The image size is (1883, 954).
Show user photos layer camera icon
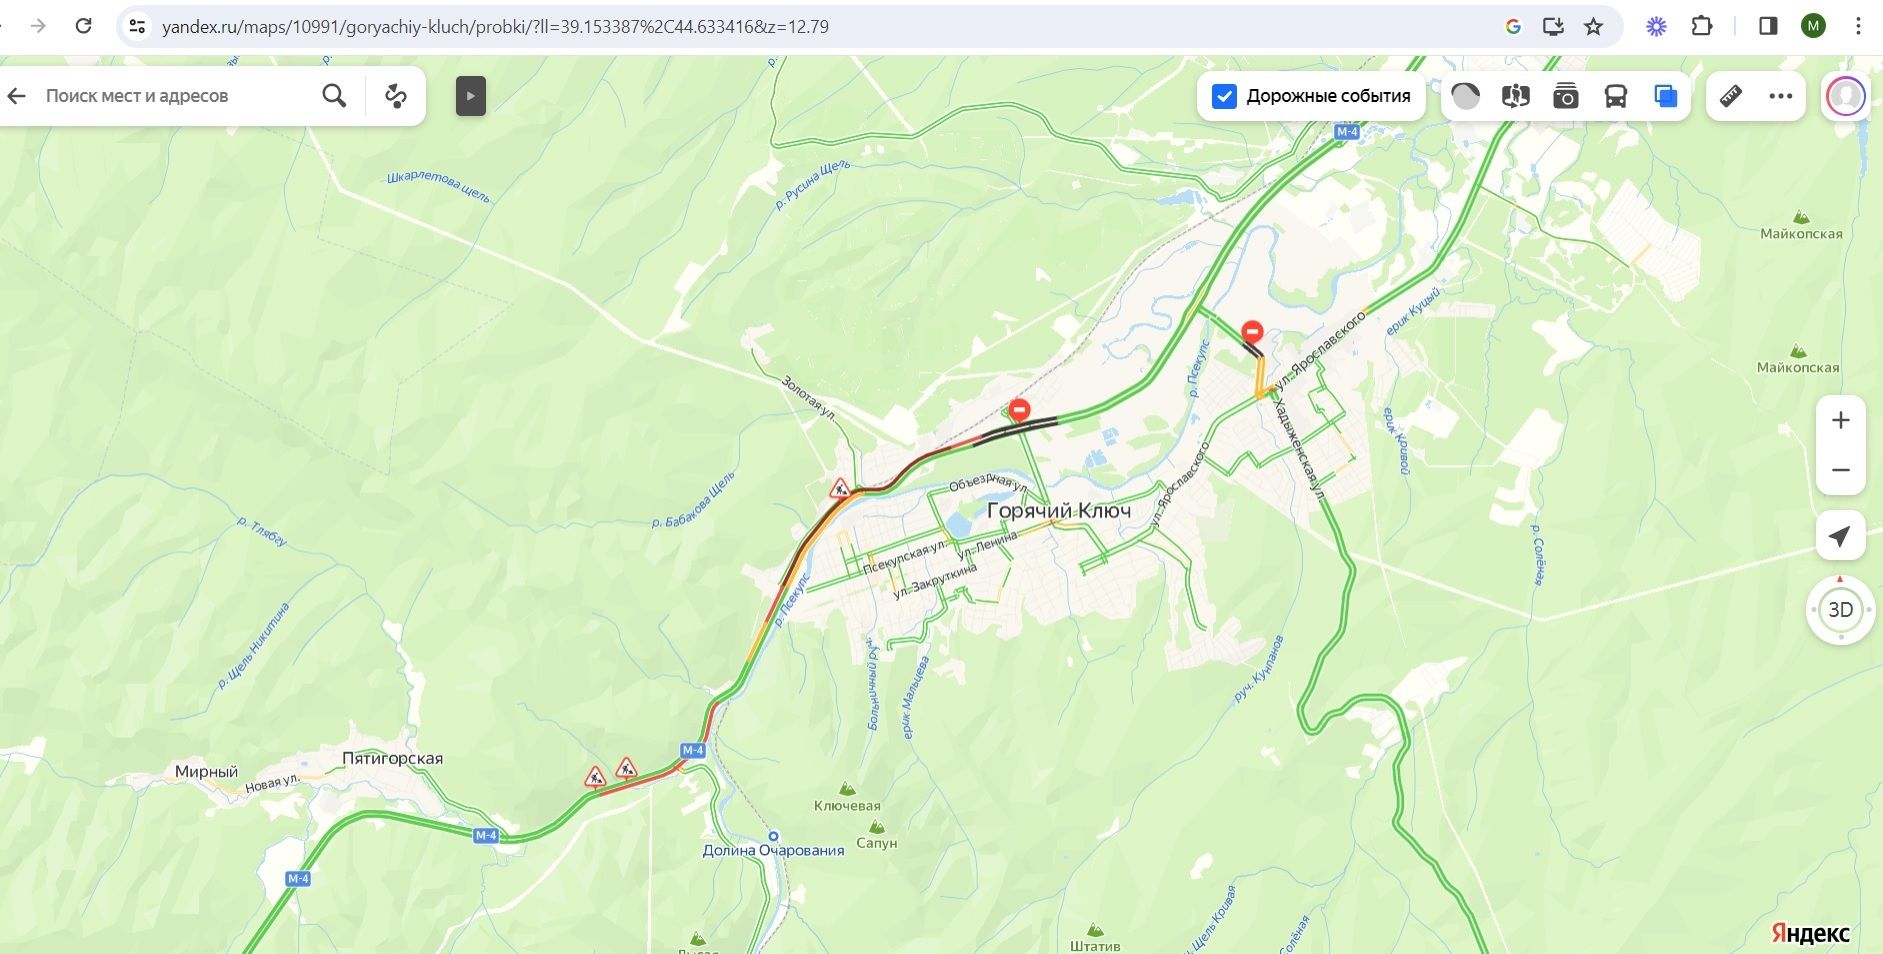(x=1566, y=96)
